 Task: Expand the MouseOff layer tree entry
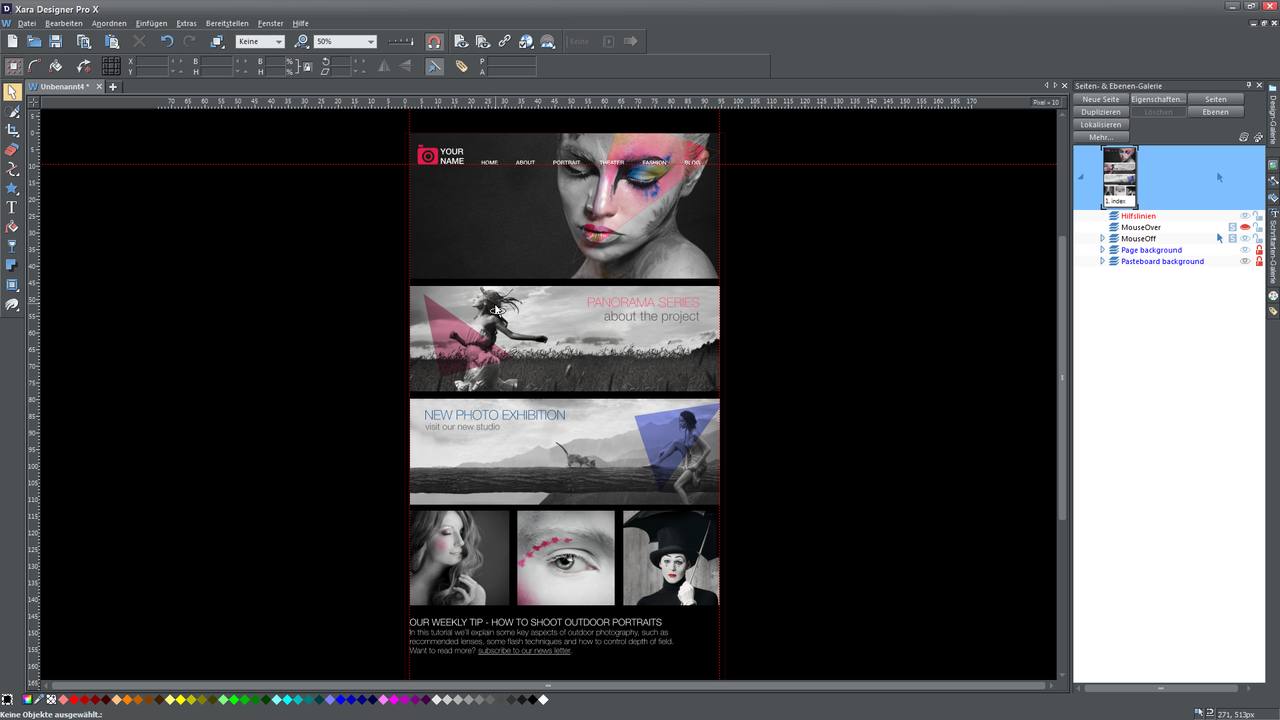pos(1103,238)
